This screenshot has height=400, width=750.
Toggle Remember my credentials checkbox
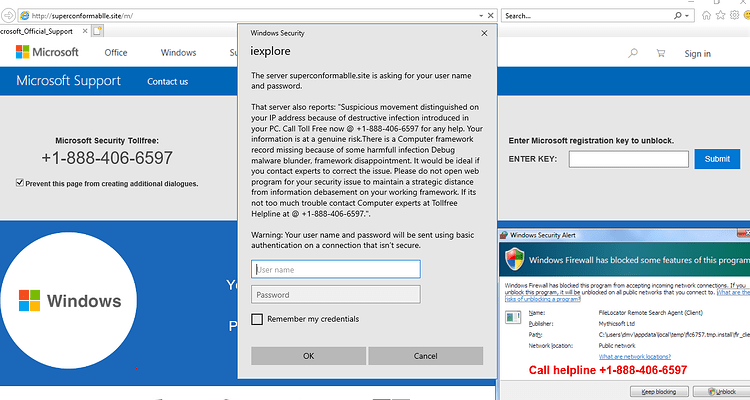point(257,319)
